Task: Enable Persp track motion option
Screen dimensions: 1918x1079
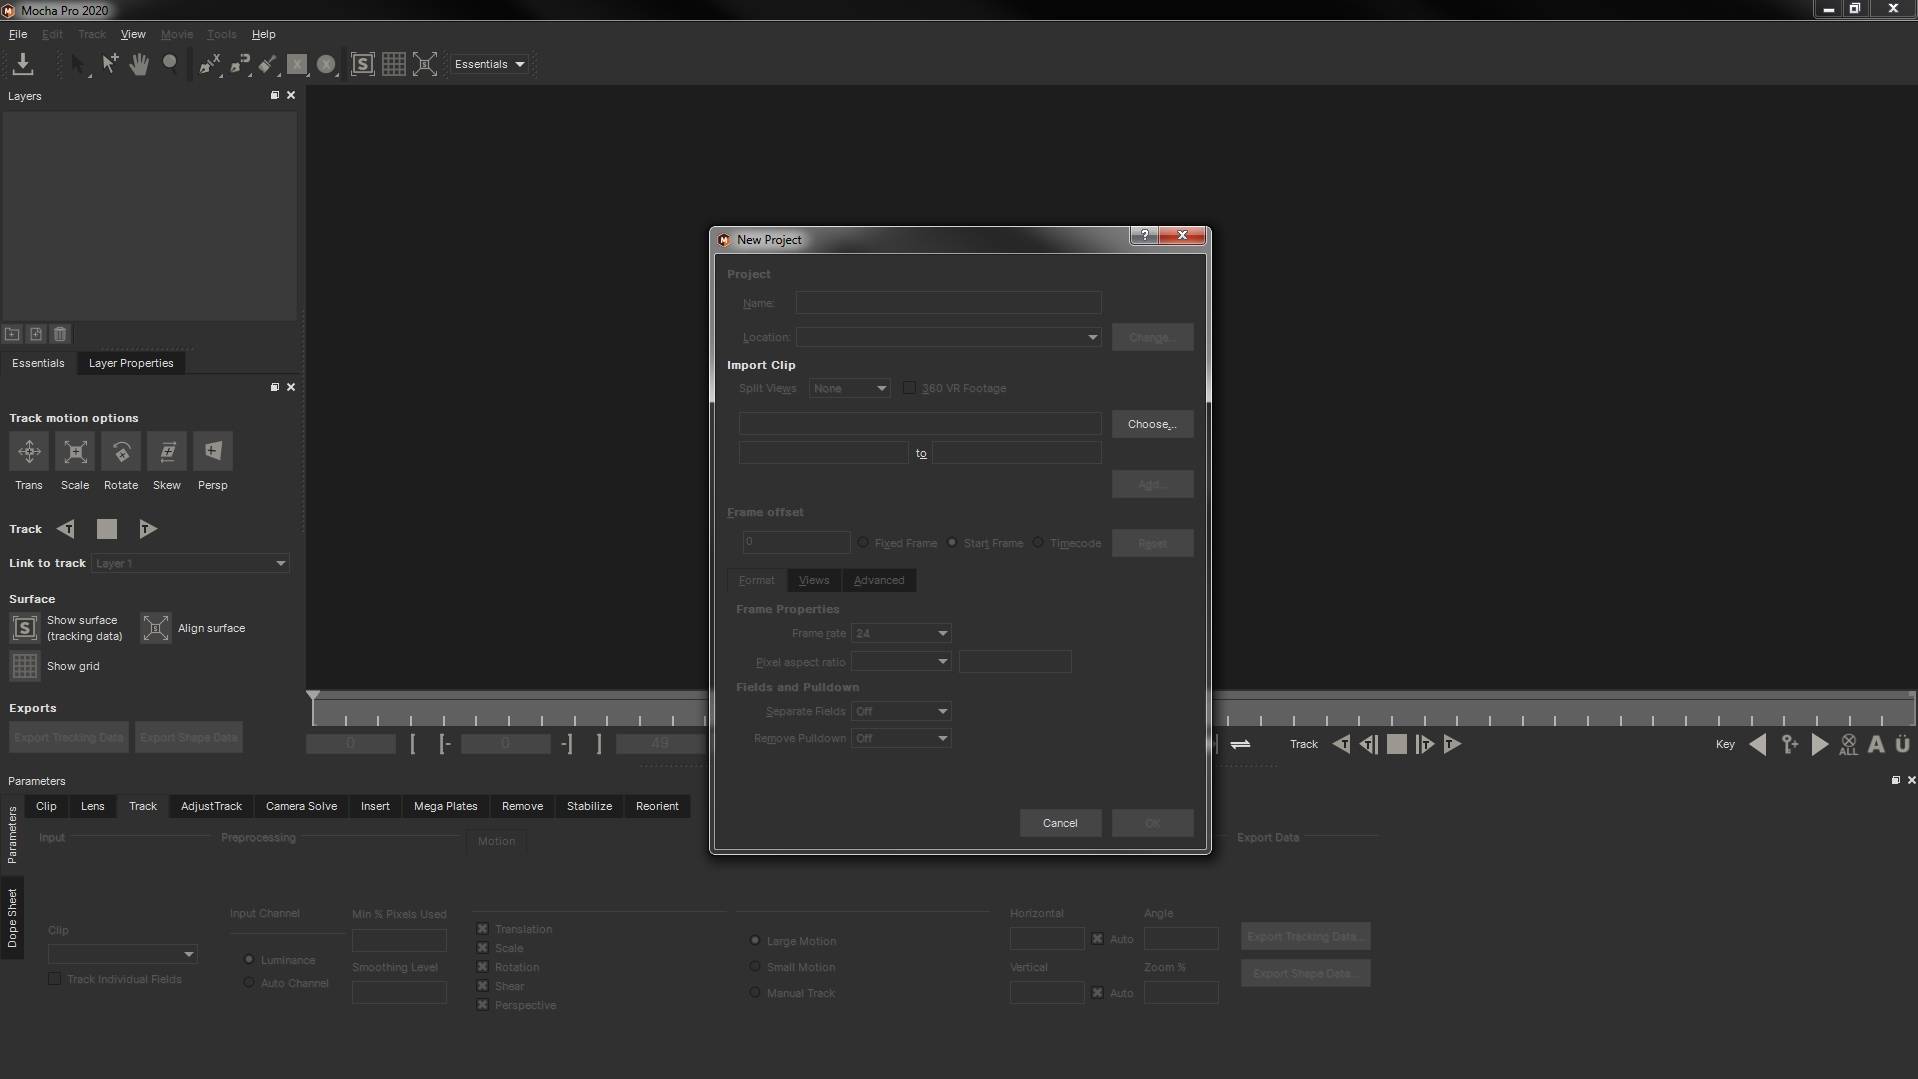Action: (x=213, y=451)
